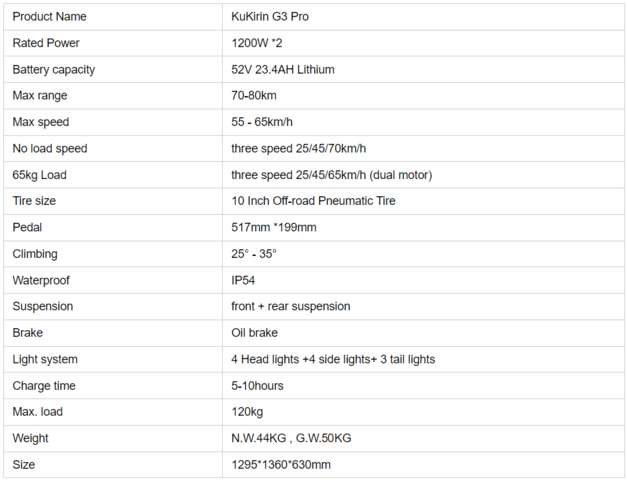Viewport: 627px width, 480px height.
Task: Click the "Oil brake" value cell
Action: (x=254, y=333)
